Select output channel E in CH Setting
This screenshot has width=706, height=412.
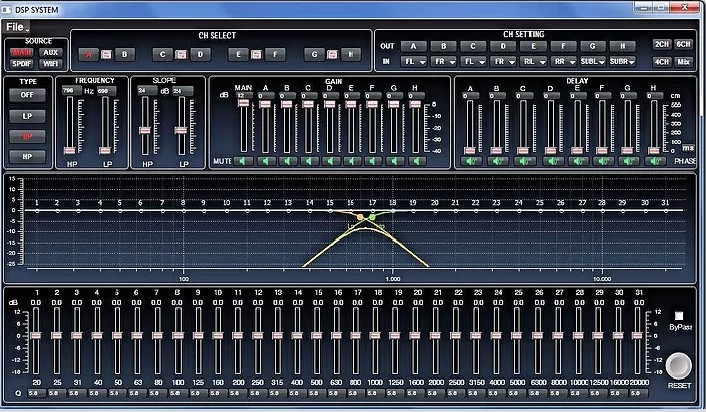[x=535, y=45]
